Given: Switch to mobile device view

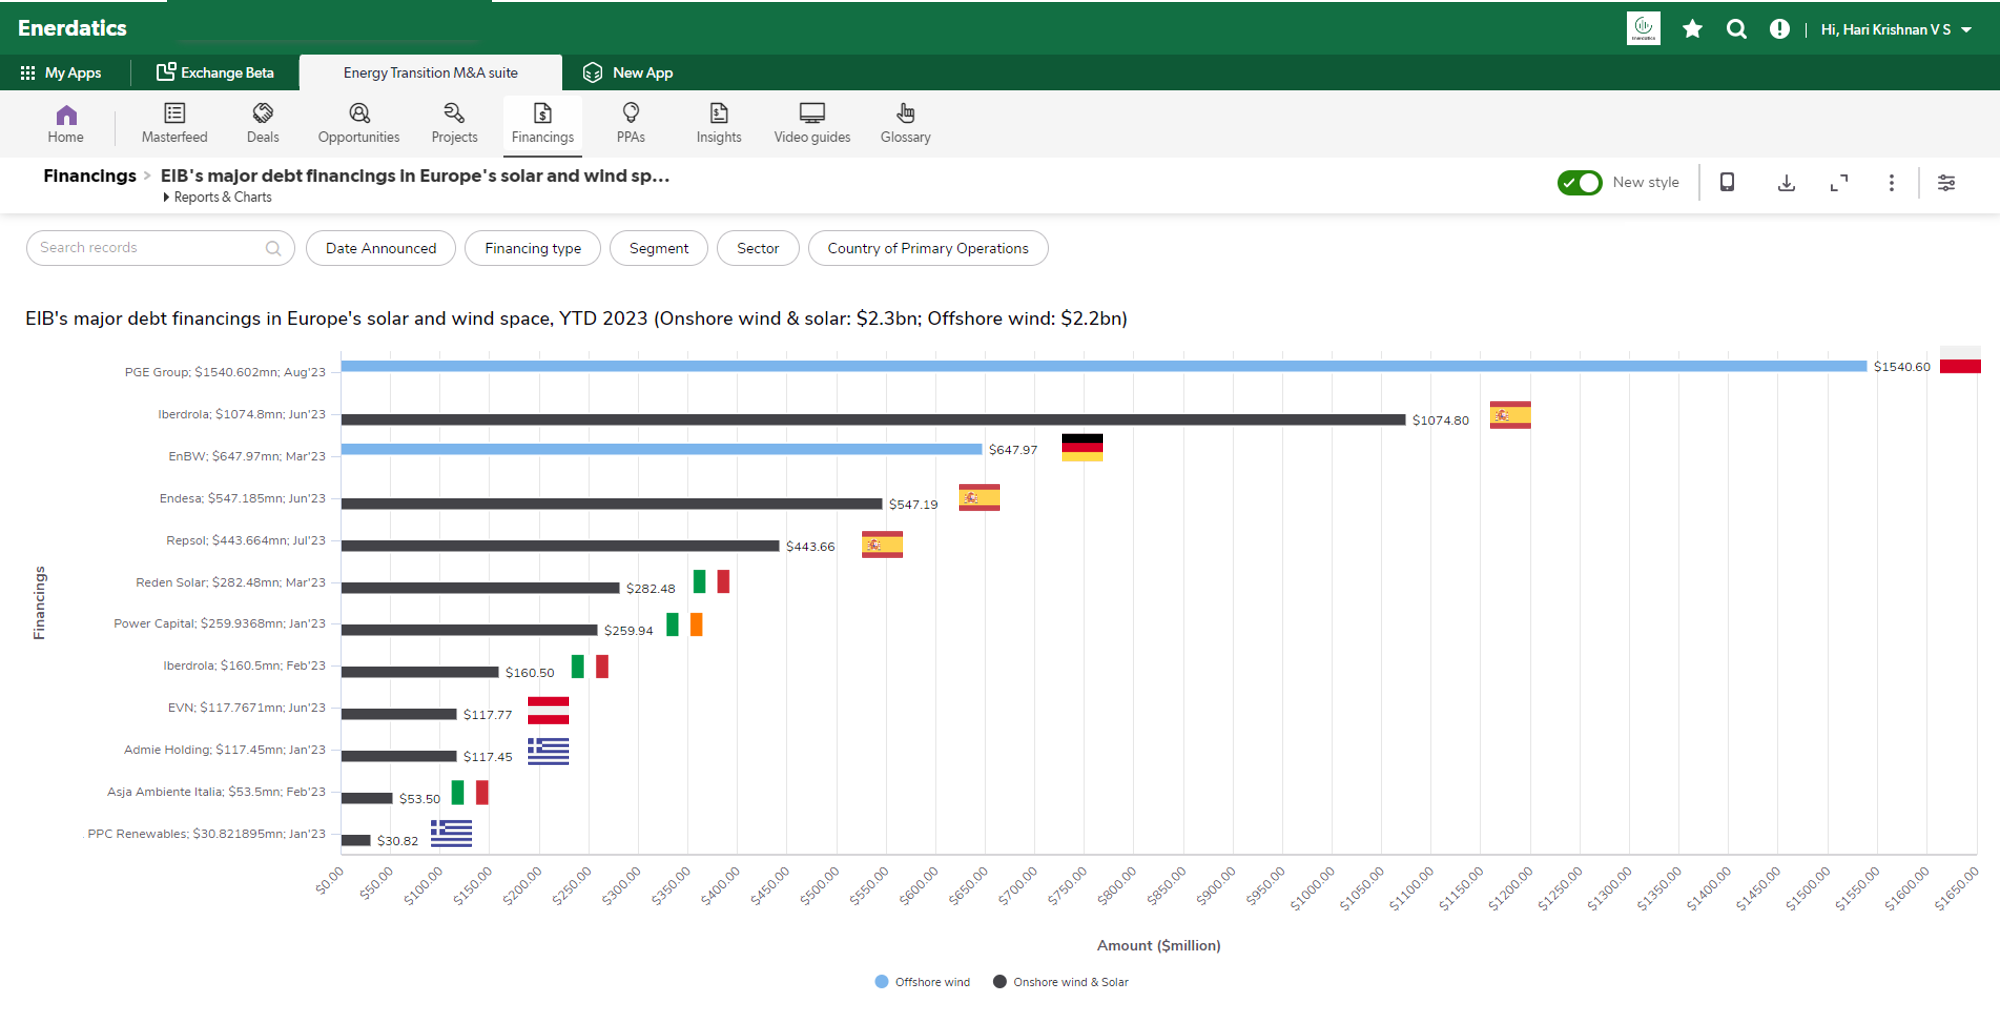Looking at the screenshot, I should tap(1727, 182).
